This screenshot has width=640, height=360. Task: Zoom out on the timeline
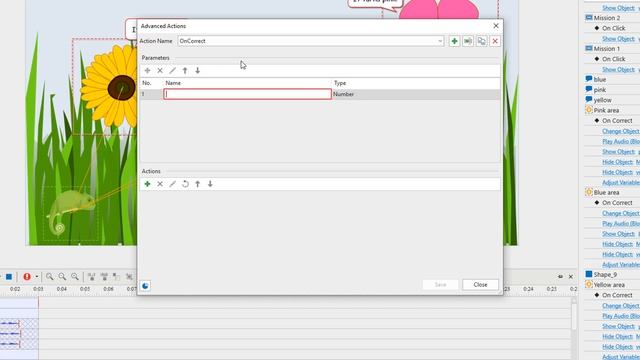point(62,277)
